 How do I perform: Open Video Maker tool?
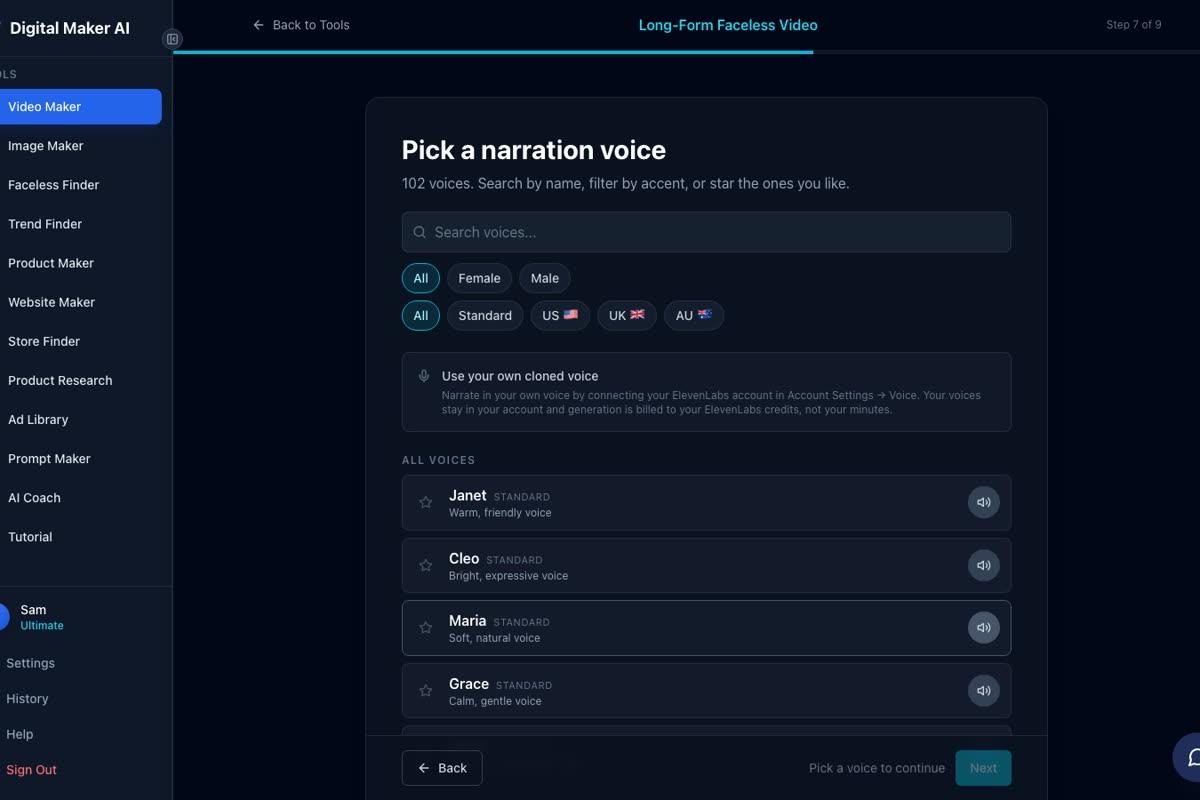click(80, 107)
